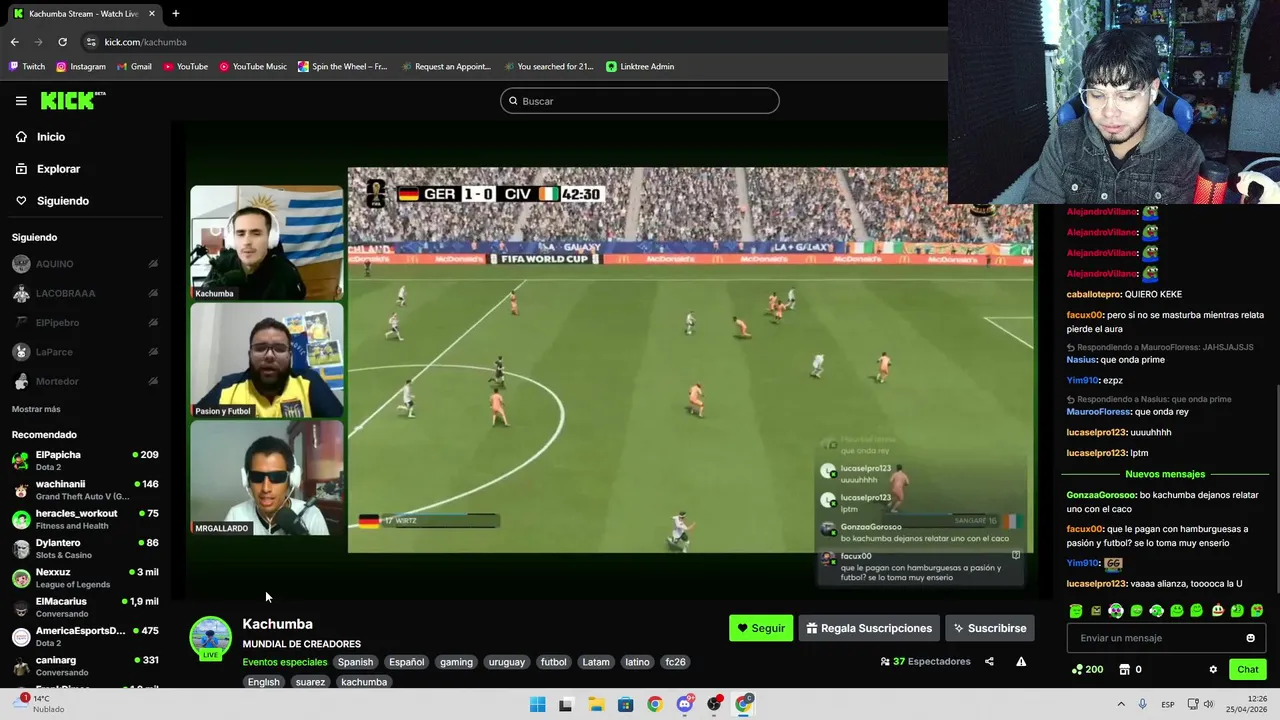Open ElPapicha recommended channel

(85, 460)
